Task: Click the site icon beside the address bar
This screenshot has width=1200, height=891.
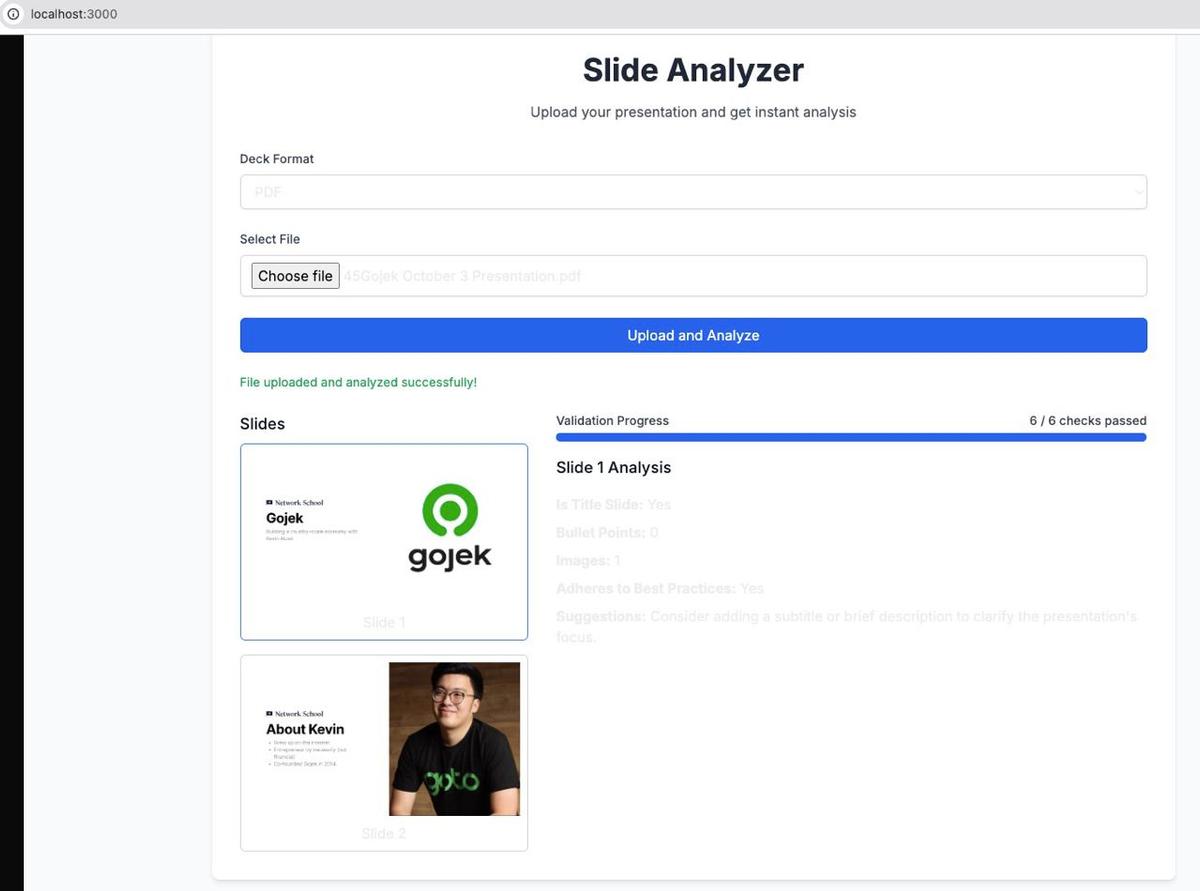Action: point(12,14)
